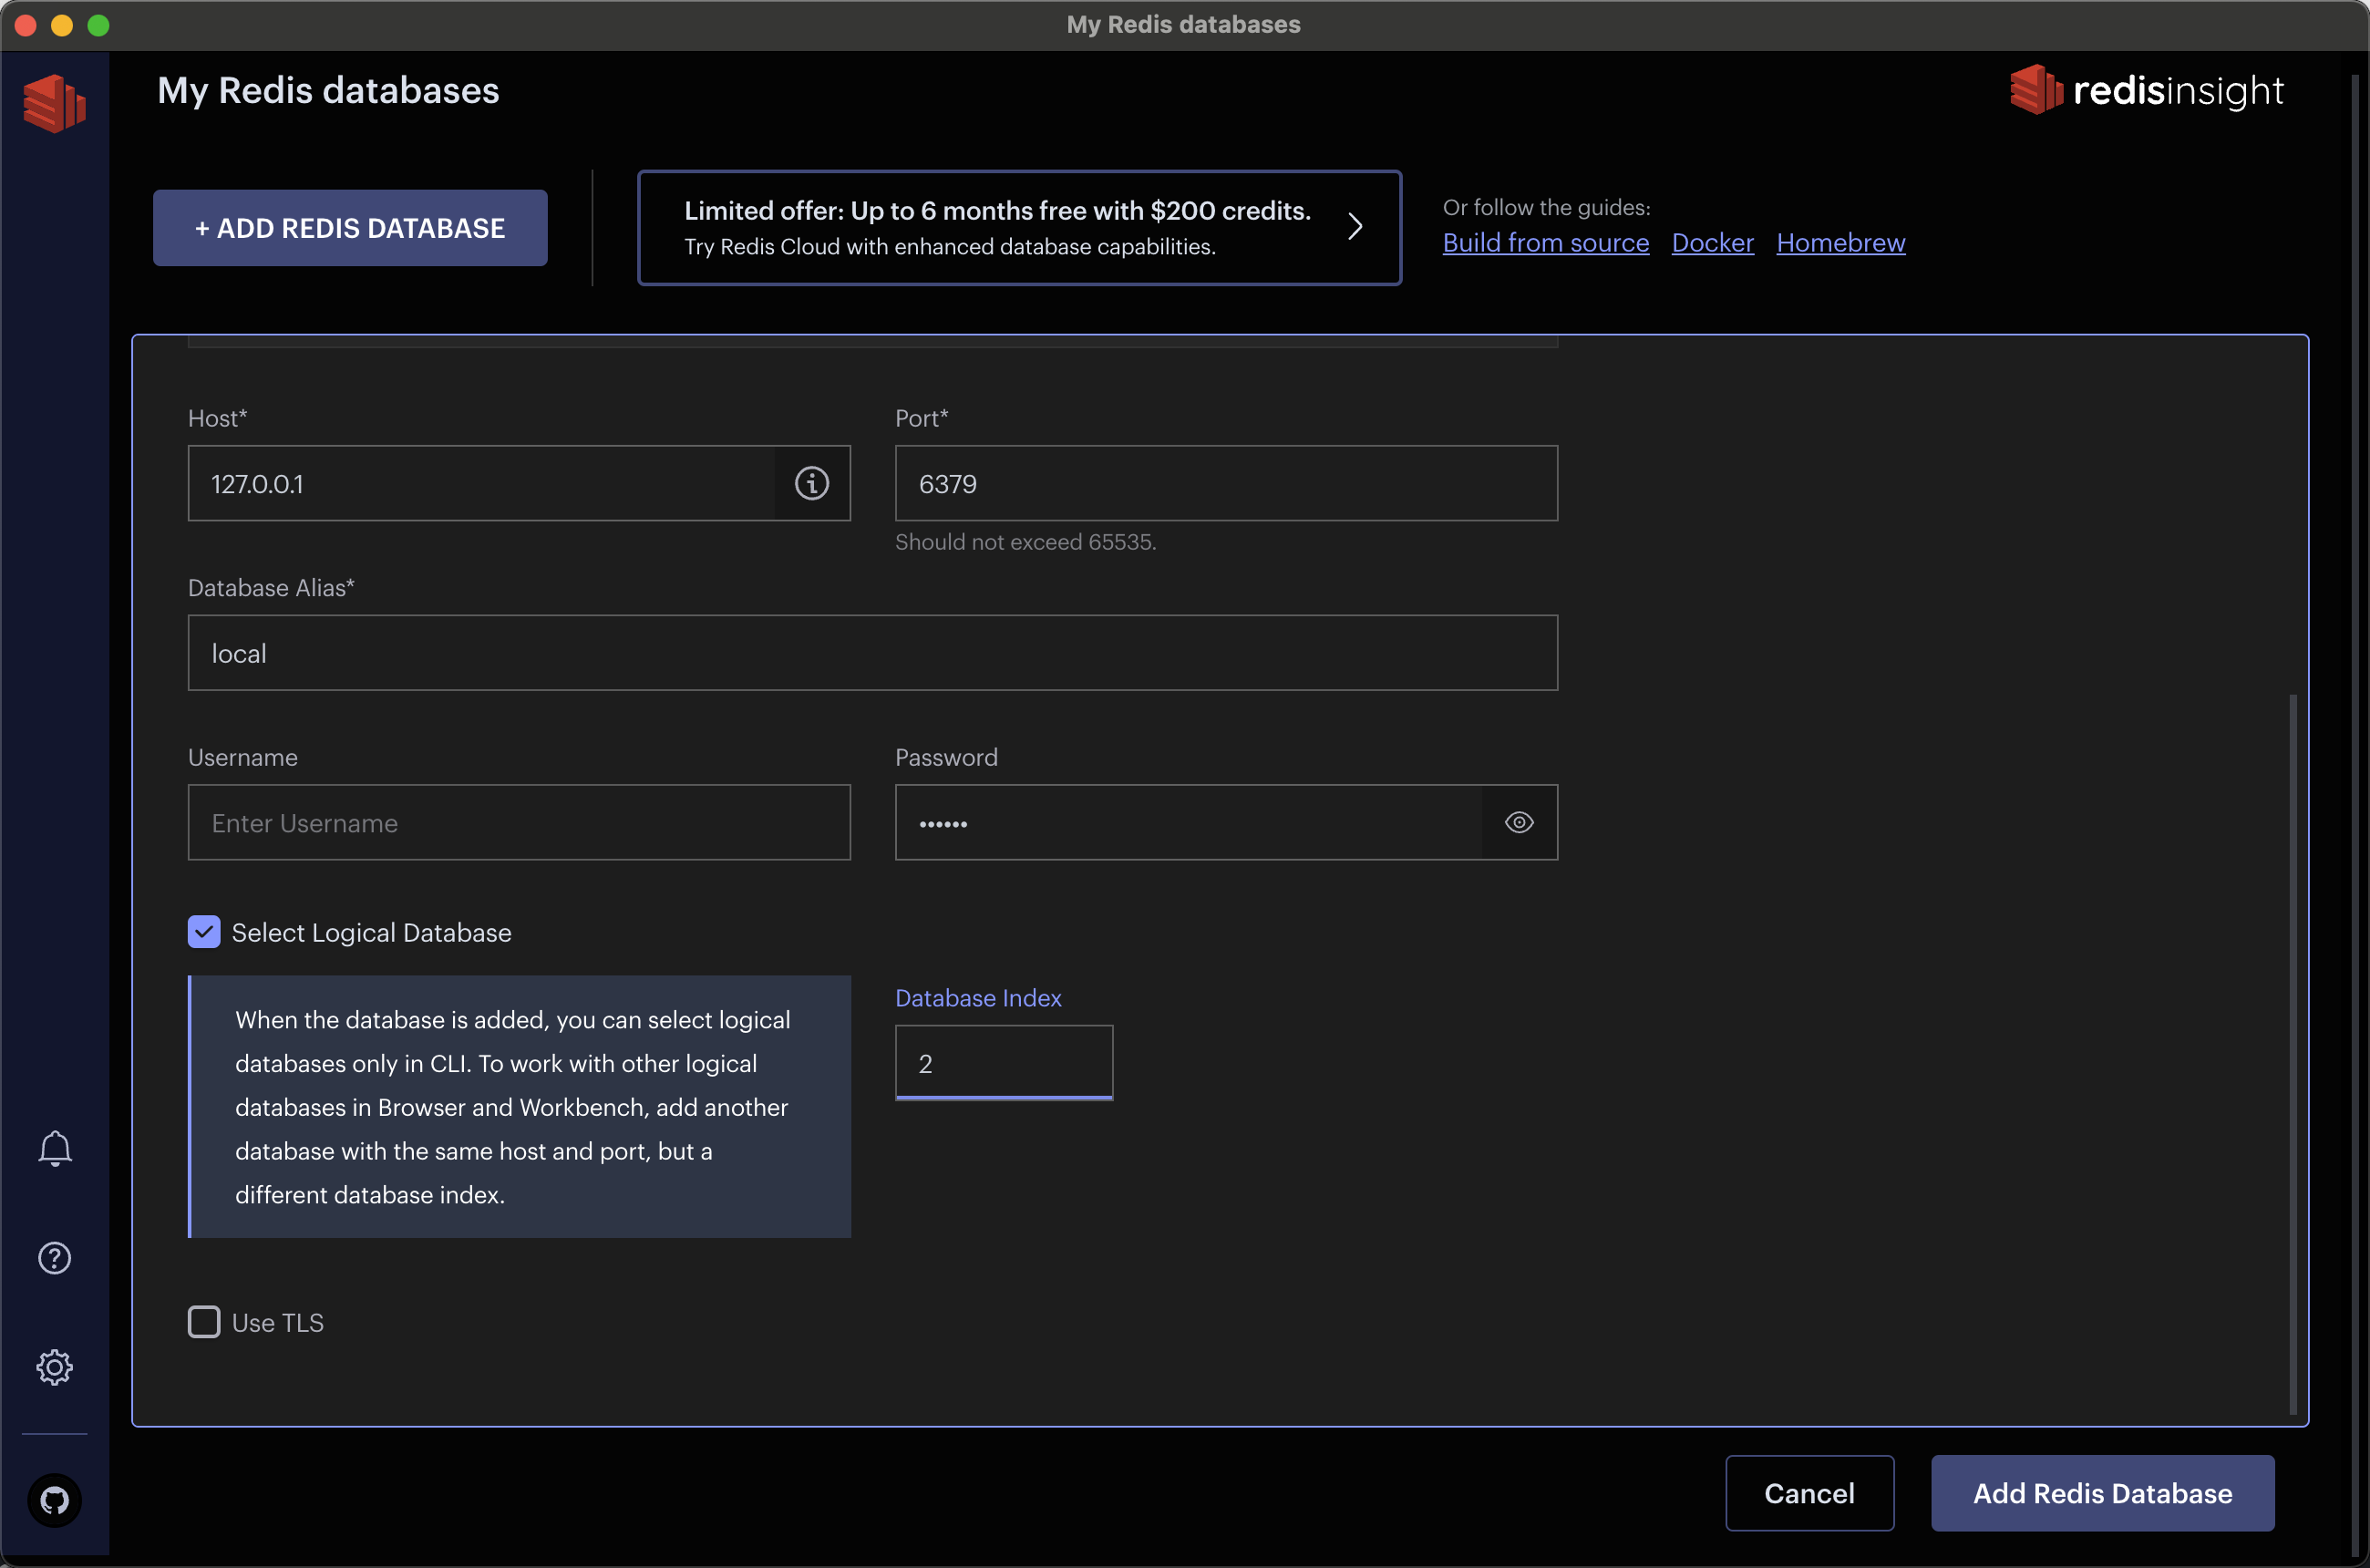
Task: Click the Limited offer Redis Cloud banner text
Action: tap(997, 228)
